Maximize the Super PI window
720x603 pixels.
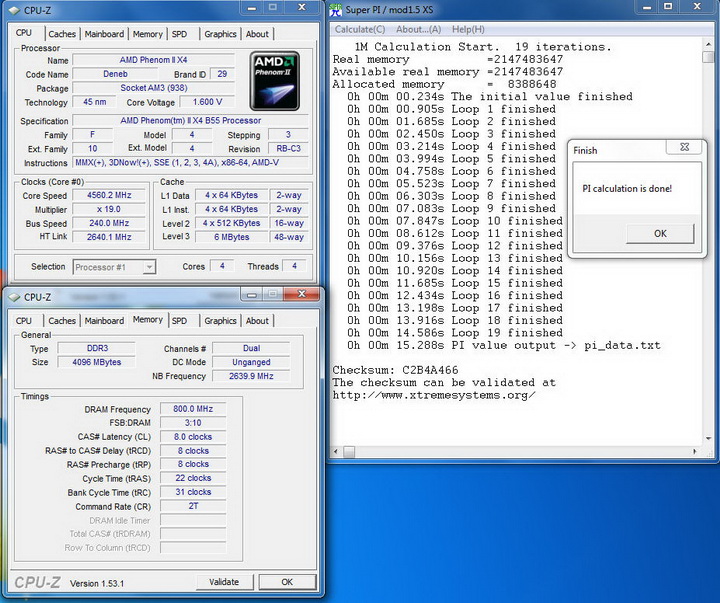point(669,7)
